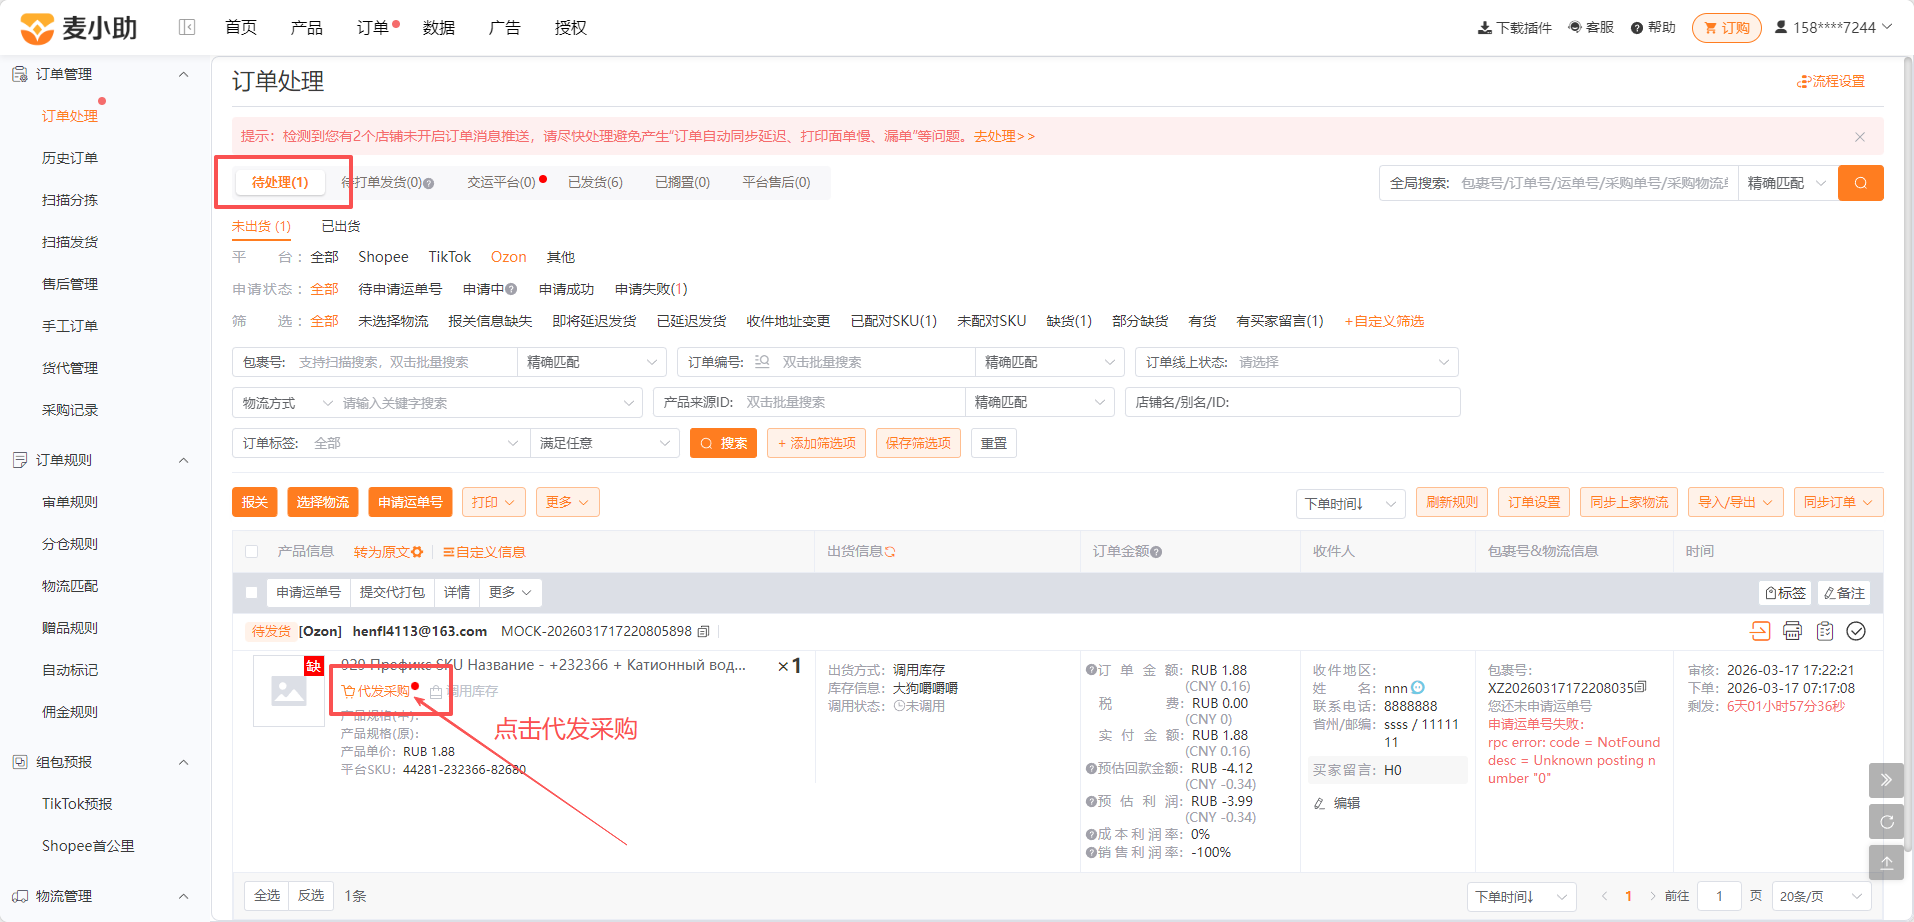Screen dimensions: 1914x922
Task: Open the 物流方式 dropdown
Action: [x=287, y=403]
